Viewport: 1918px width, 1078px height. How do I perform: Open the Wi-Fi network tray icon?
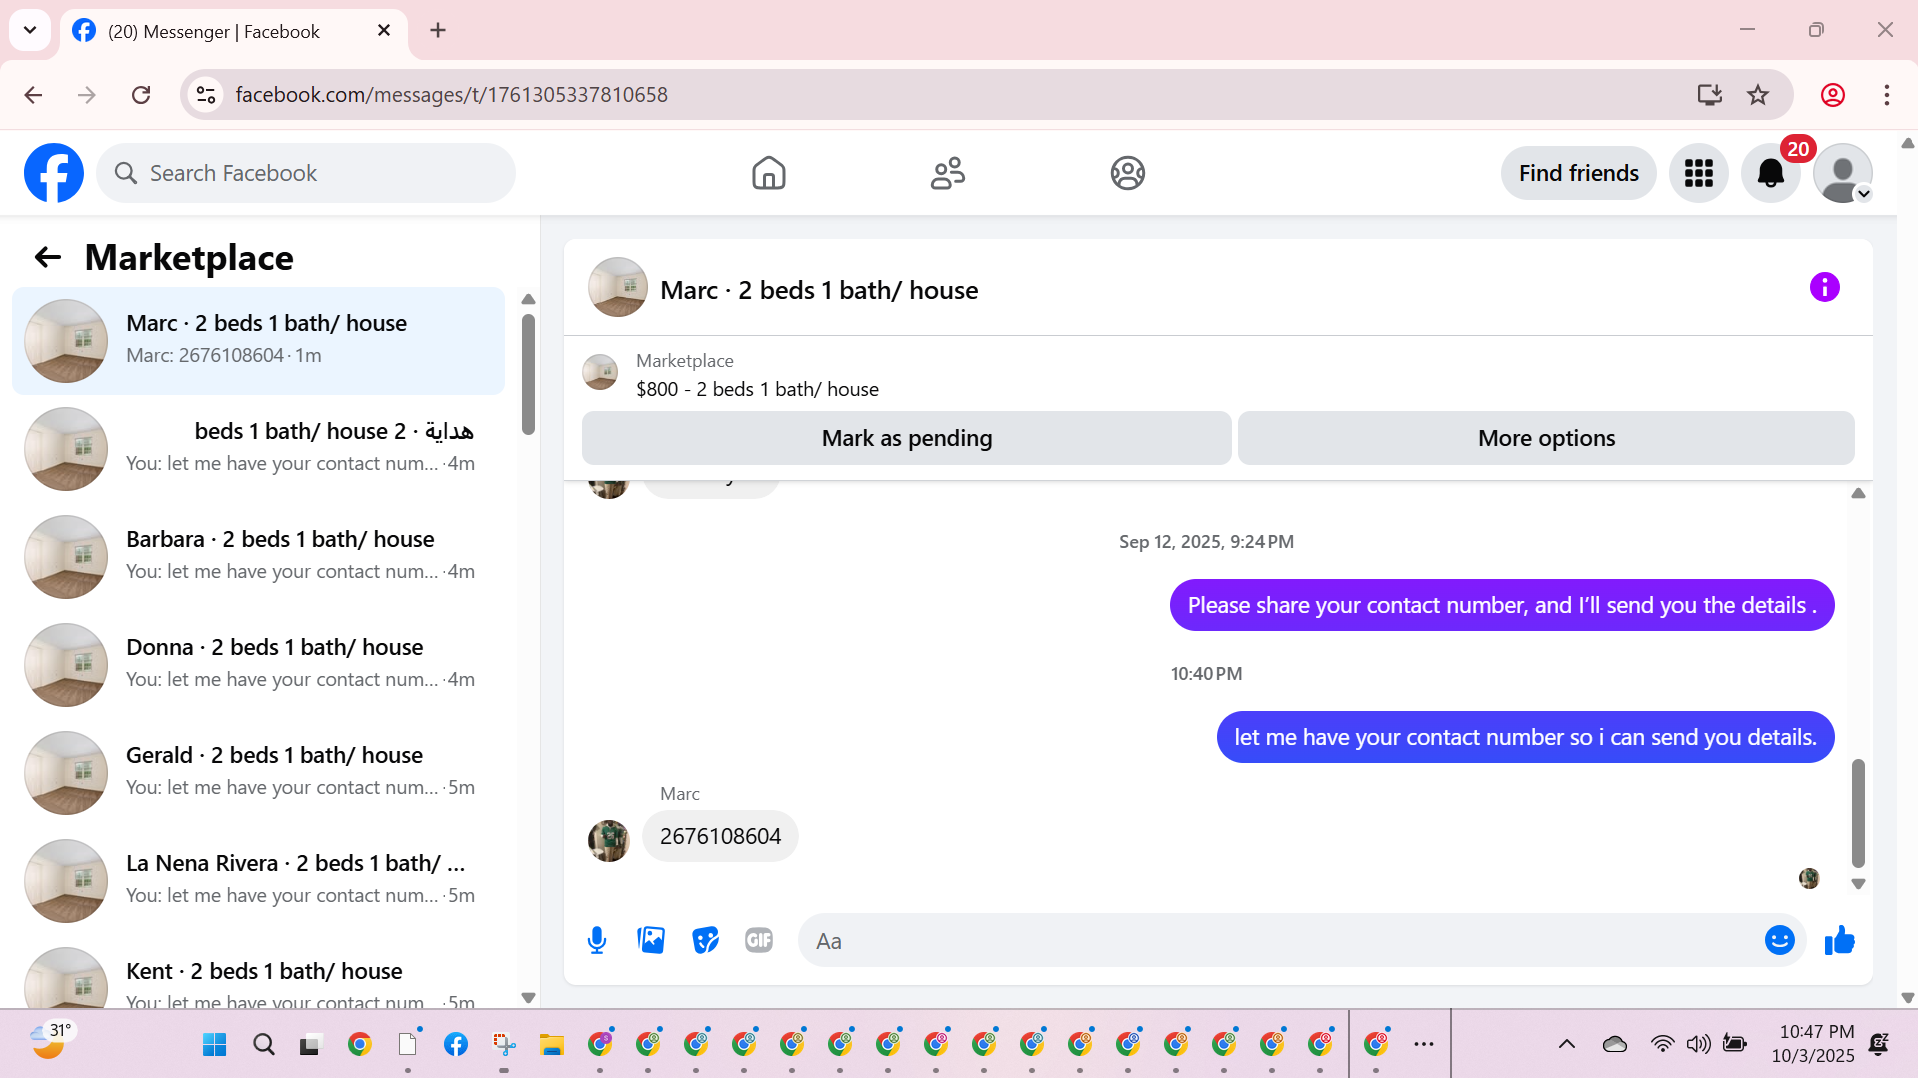tap(1662, 1044)
